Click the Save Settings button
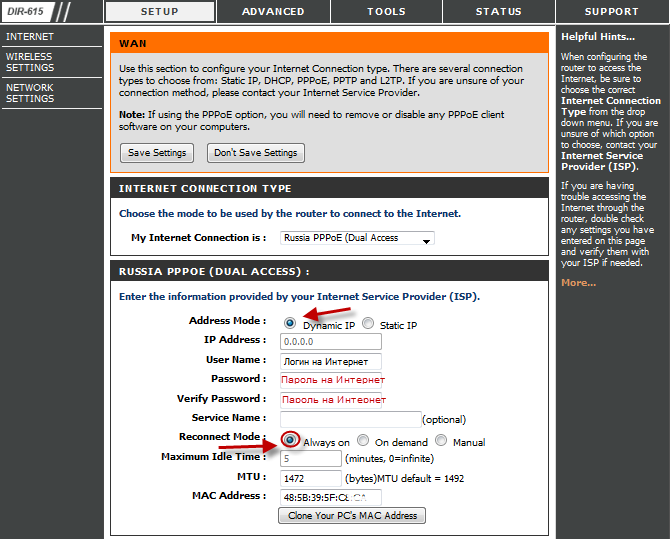 pyautogui.click(x=156, y=153)
